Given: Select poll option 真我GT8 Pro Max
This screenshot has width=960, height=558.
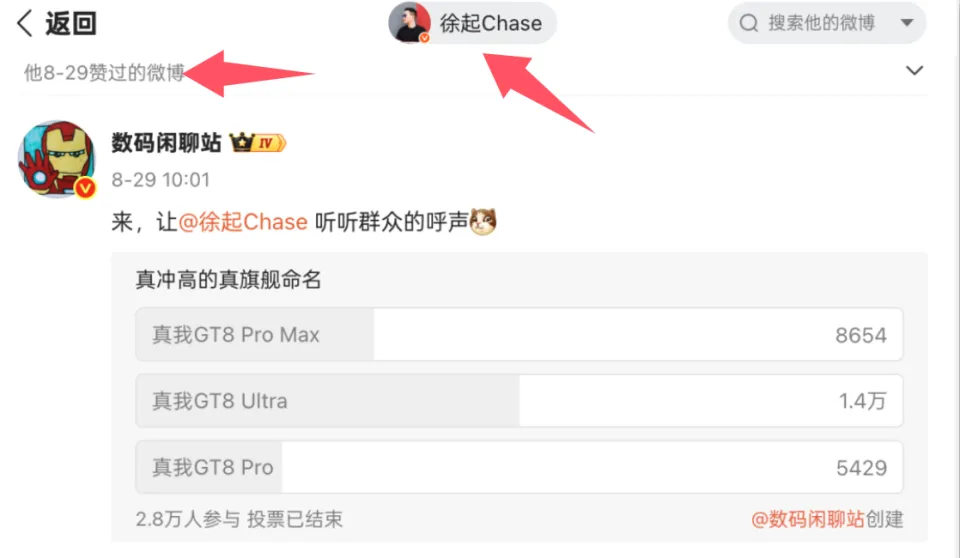Looking at the screenshot, I should (519, 334).
